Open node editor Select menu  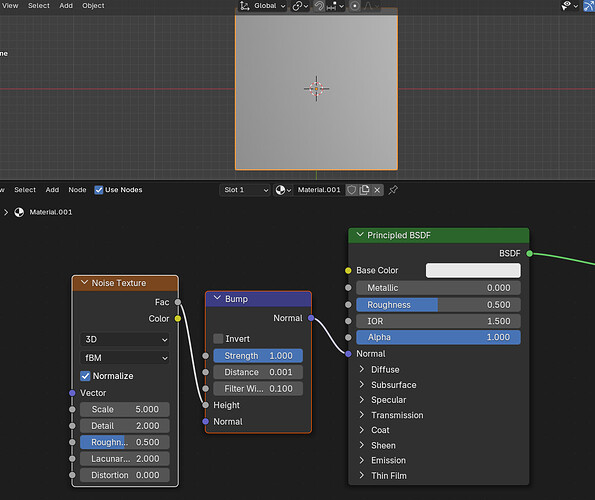(x=25, y=190)
